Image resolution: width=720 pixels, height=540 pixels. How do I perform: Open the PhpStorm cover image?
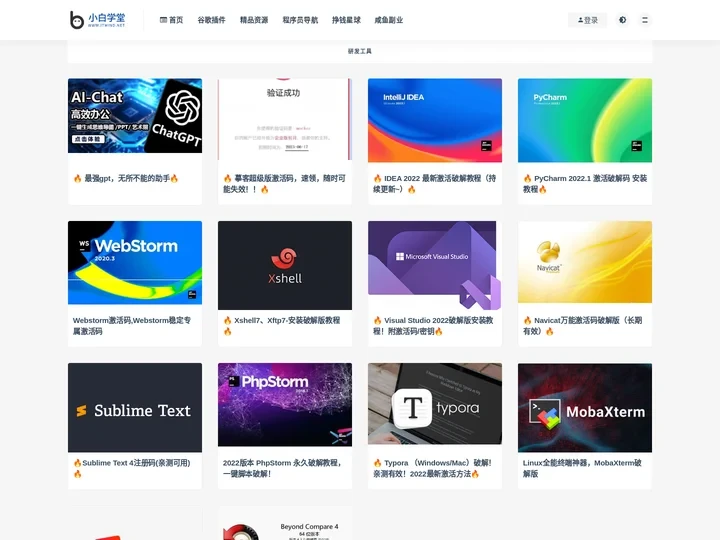point(285,405)
